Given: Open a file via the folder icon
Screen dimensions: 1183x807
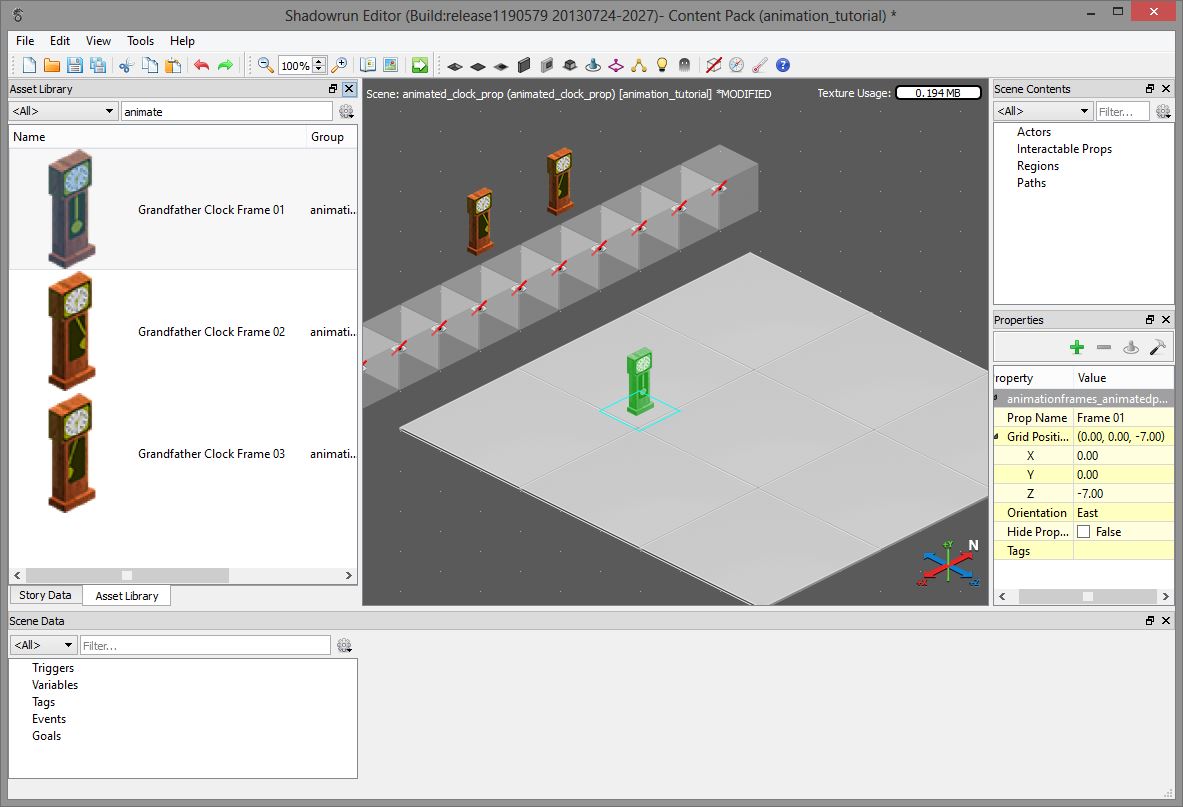Looking at the screenshot, I should [51, 66].
